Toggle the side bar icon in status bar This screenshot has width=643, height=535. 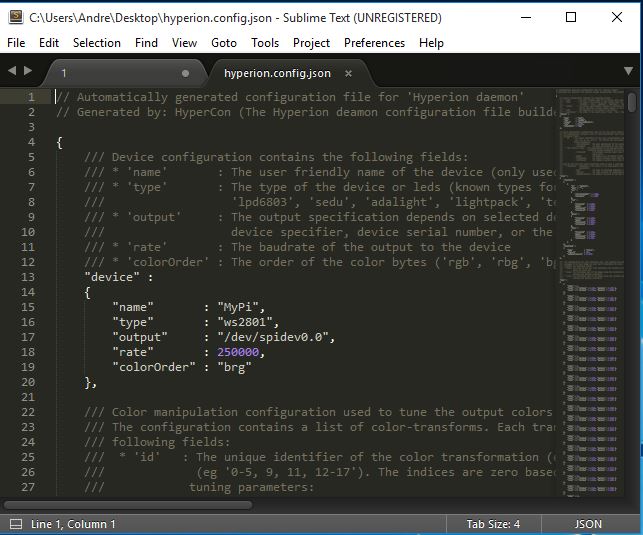(16, 524)
